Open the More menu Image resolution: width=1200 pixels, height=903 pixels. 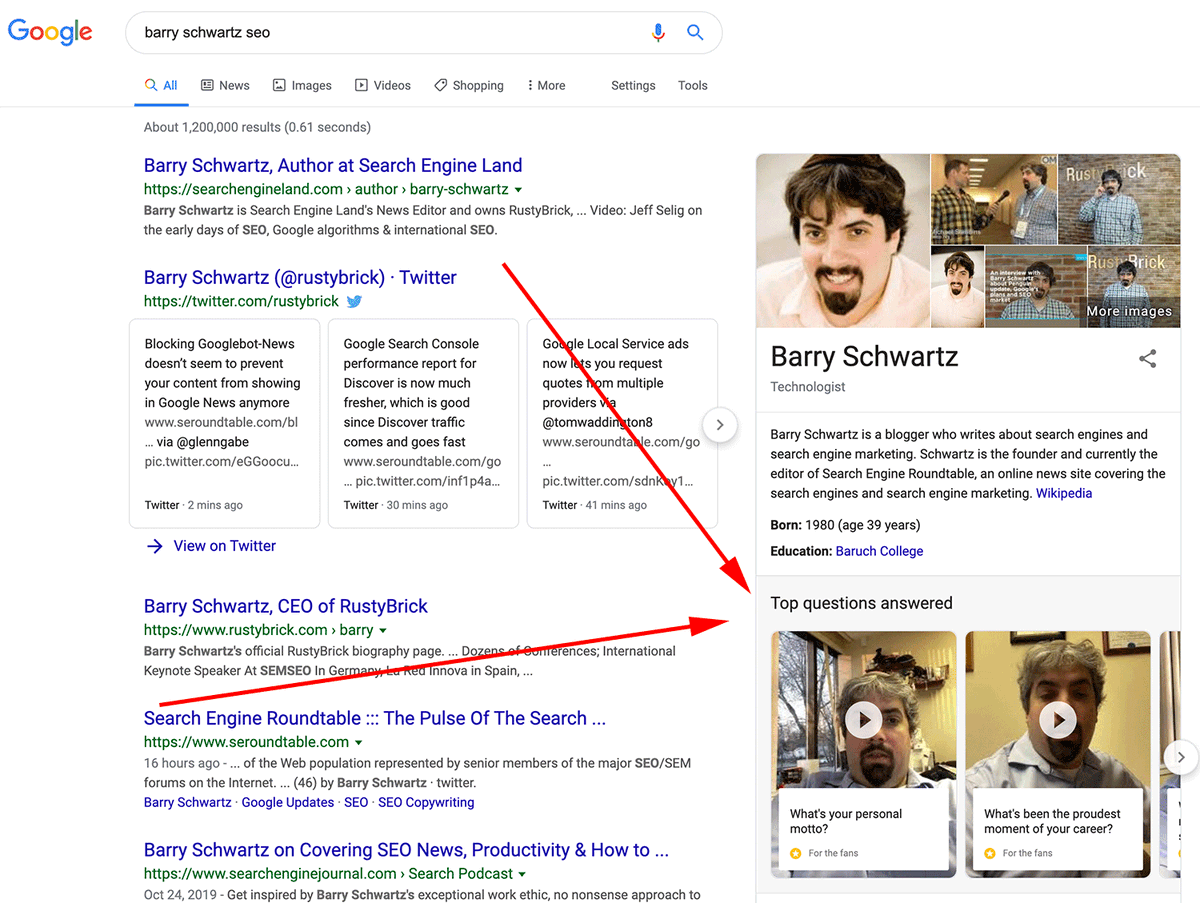click(x=546, y=85)
